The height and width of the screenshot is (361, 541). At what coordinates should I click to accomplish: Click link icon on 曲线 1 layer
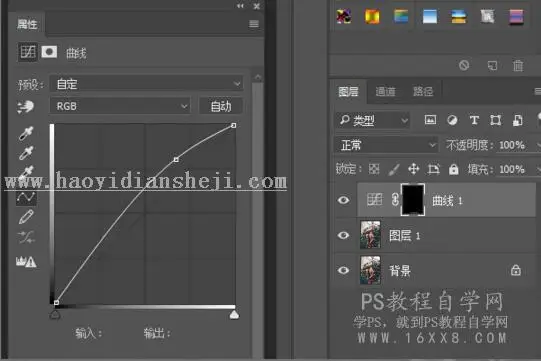(x=395, y=200)
